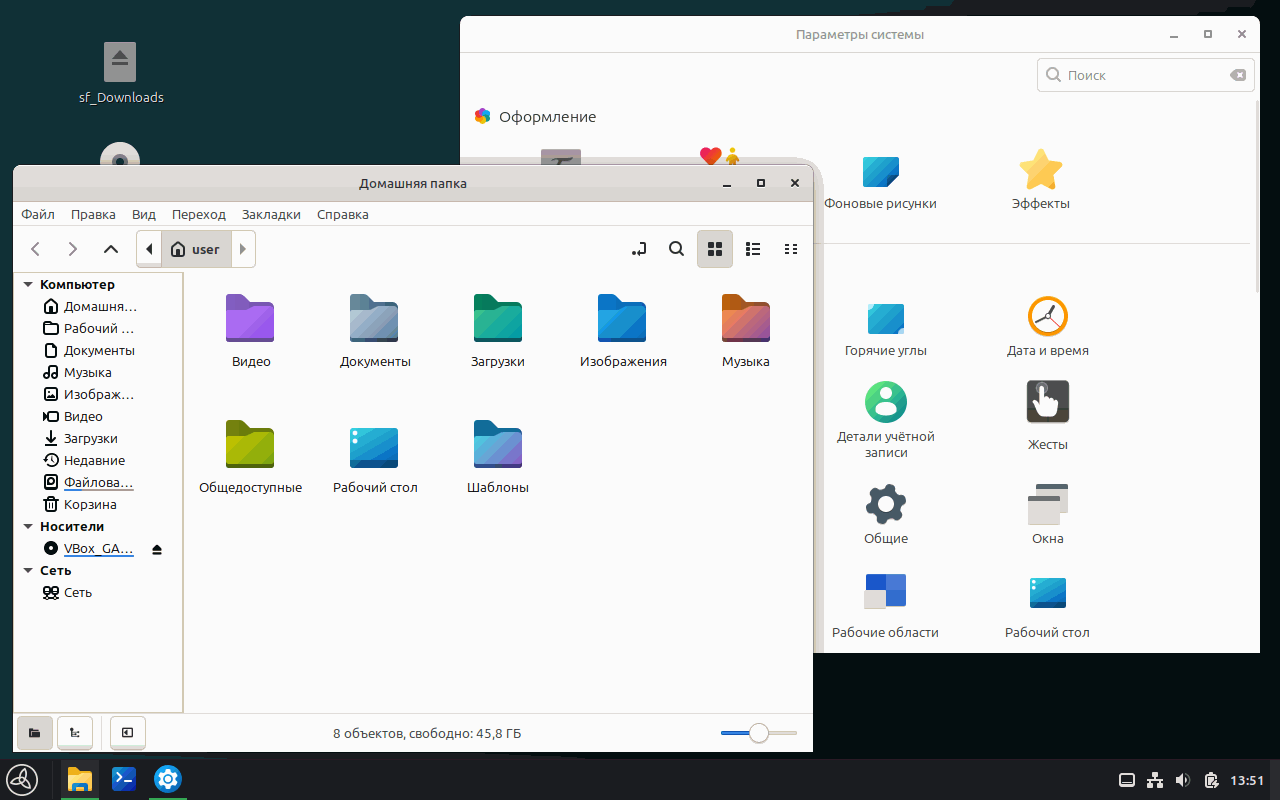Open the Жесты settings icon
Viewport: 1280px width, 800px height.
[x=1047, y=402]
